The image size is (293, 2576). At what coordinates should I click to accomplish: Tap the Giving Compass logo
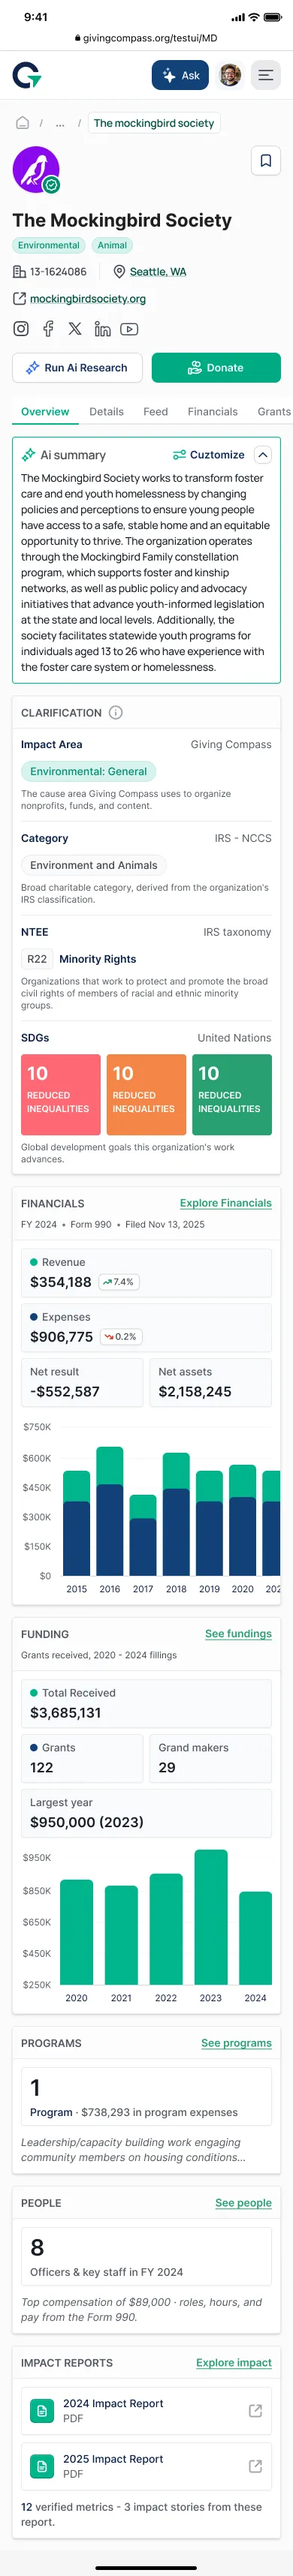point(27,75)
